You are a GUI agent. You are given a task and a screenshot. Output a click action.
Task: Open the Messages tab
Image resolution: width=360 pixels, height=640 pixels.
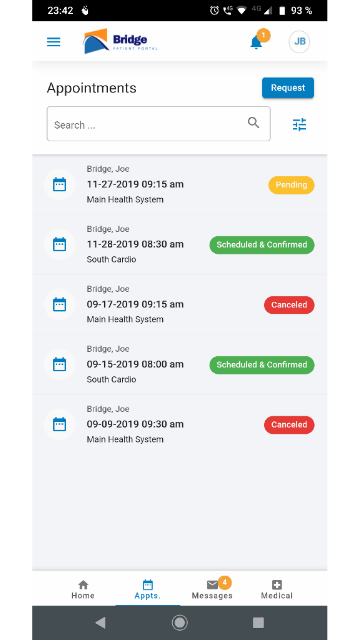tap(212, 589)
